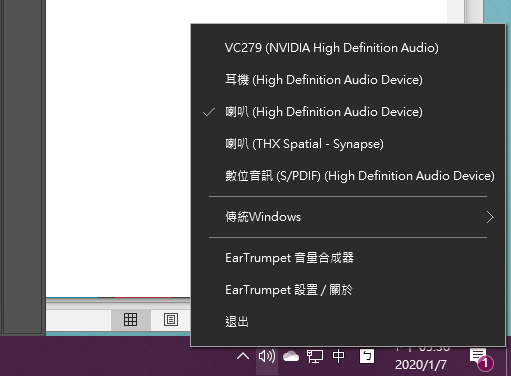Select the checked 喇叭 (High Definition Audio Device)
Image resolution: width=511 pixels, height=376 pixels.
pyautogui.click(x=348, y=112)
